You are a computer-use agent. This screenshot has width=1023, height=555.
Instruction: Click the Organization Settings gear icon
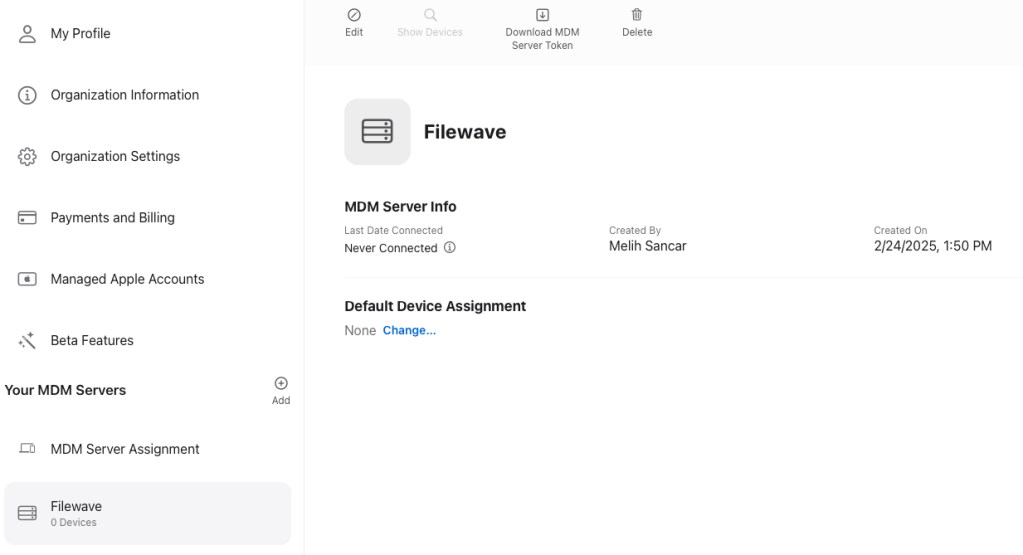tap(27, 156)
